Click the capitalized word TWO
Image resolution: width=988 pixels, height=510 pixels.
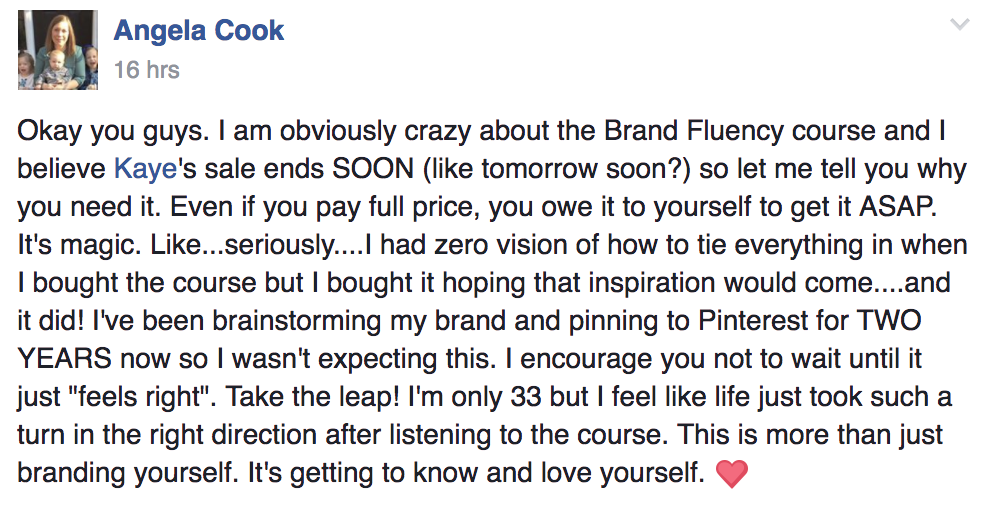point(888,321)
